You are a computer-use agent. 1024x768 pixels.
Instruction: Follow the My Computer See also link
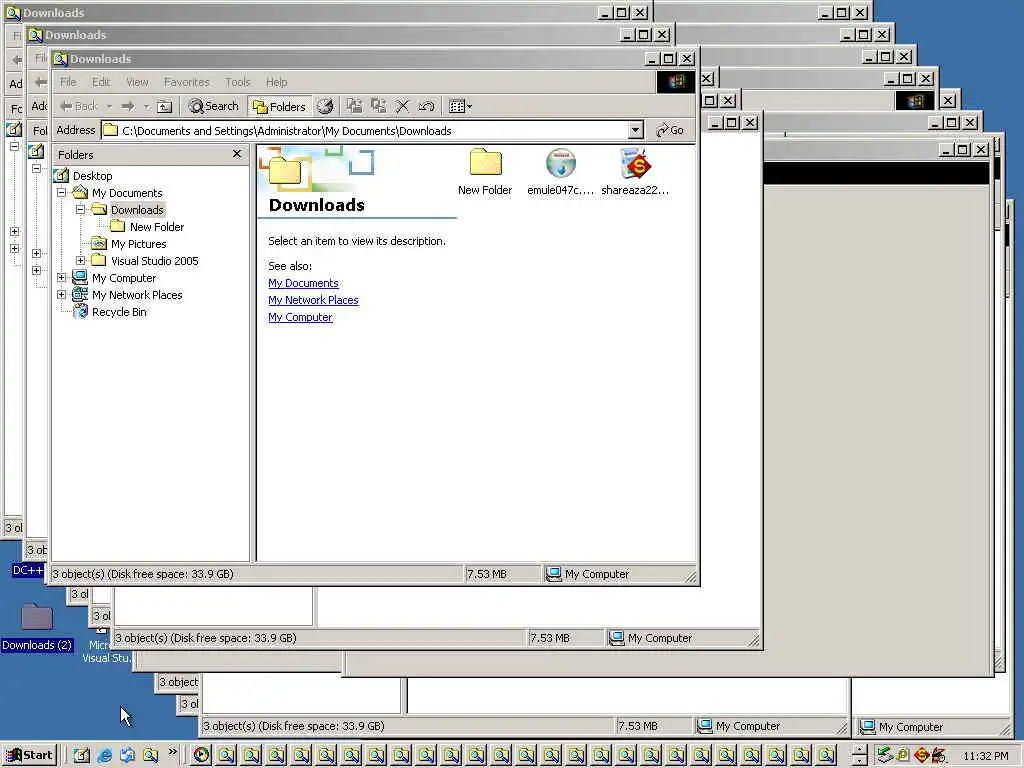click(x=300, y=317)
